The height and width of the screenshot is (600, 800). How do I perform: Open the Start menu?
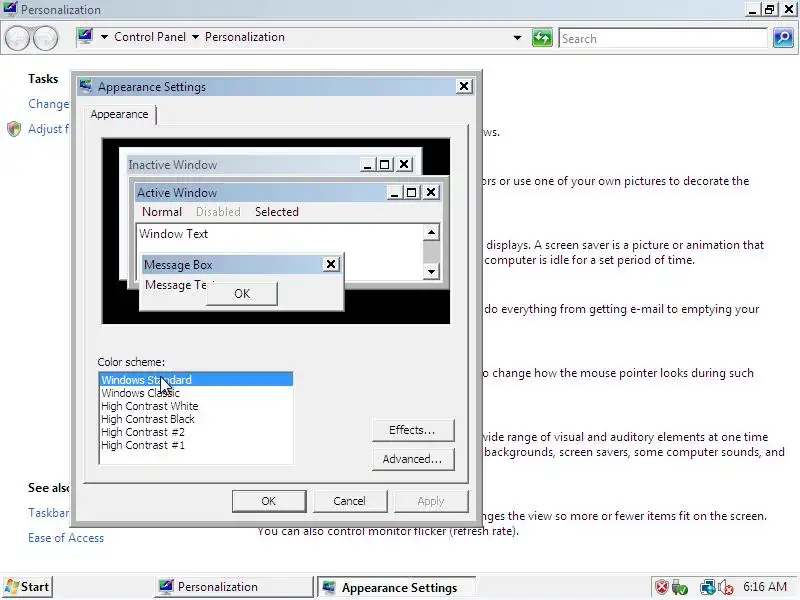tap(27, 587)
